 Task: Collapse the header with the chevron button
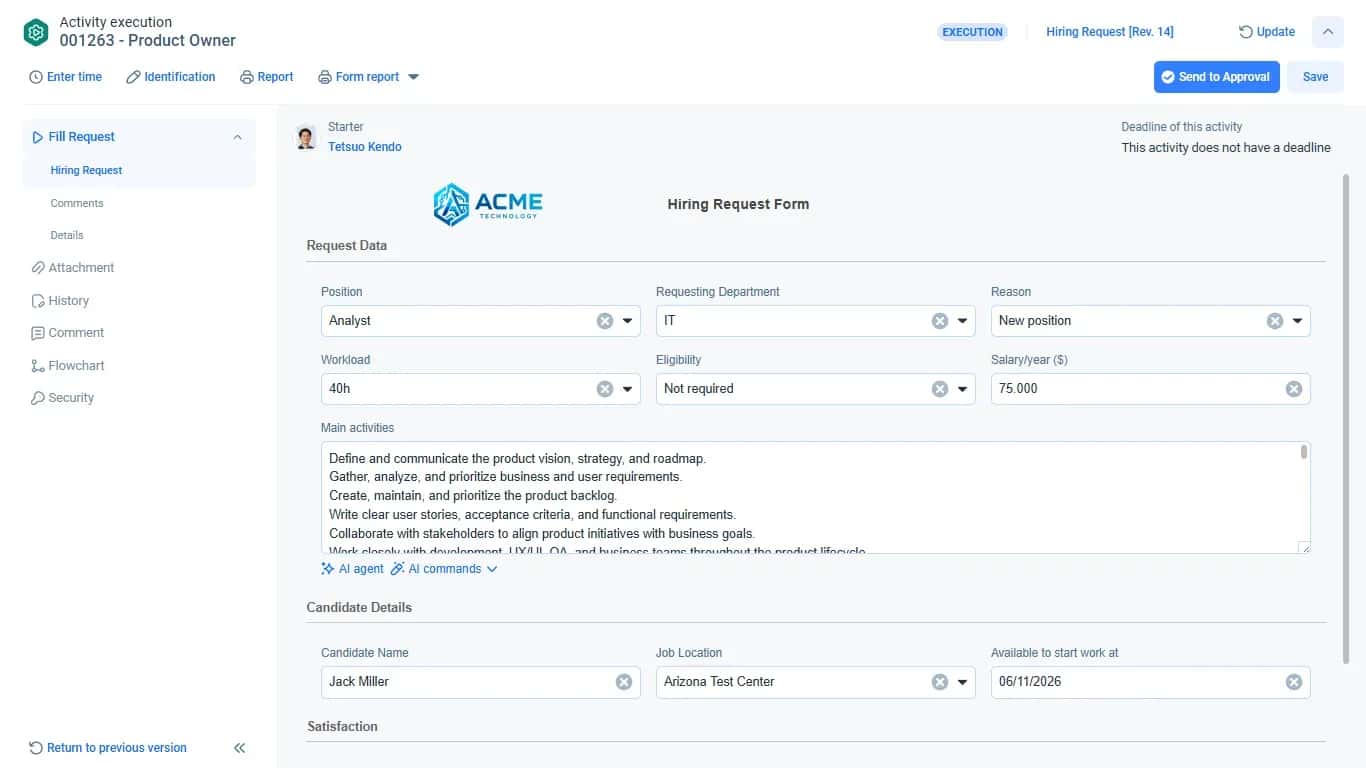(1327, 32)
